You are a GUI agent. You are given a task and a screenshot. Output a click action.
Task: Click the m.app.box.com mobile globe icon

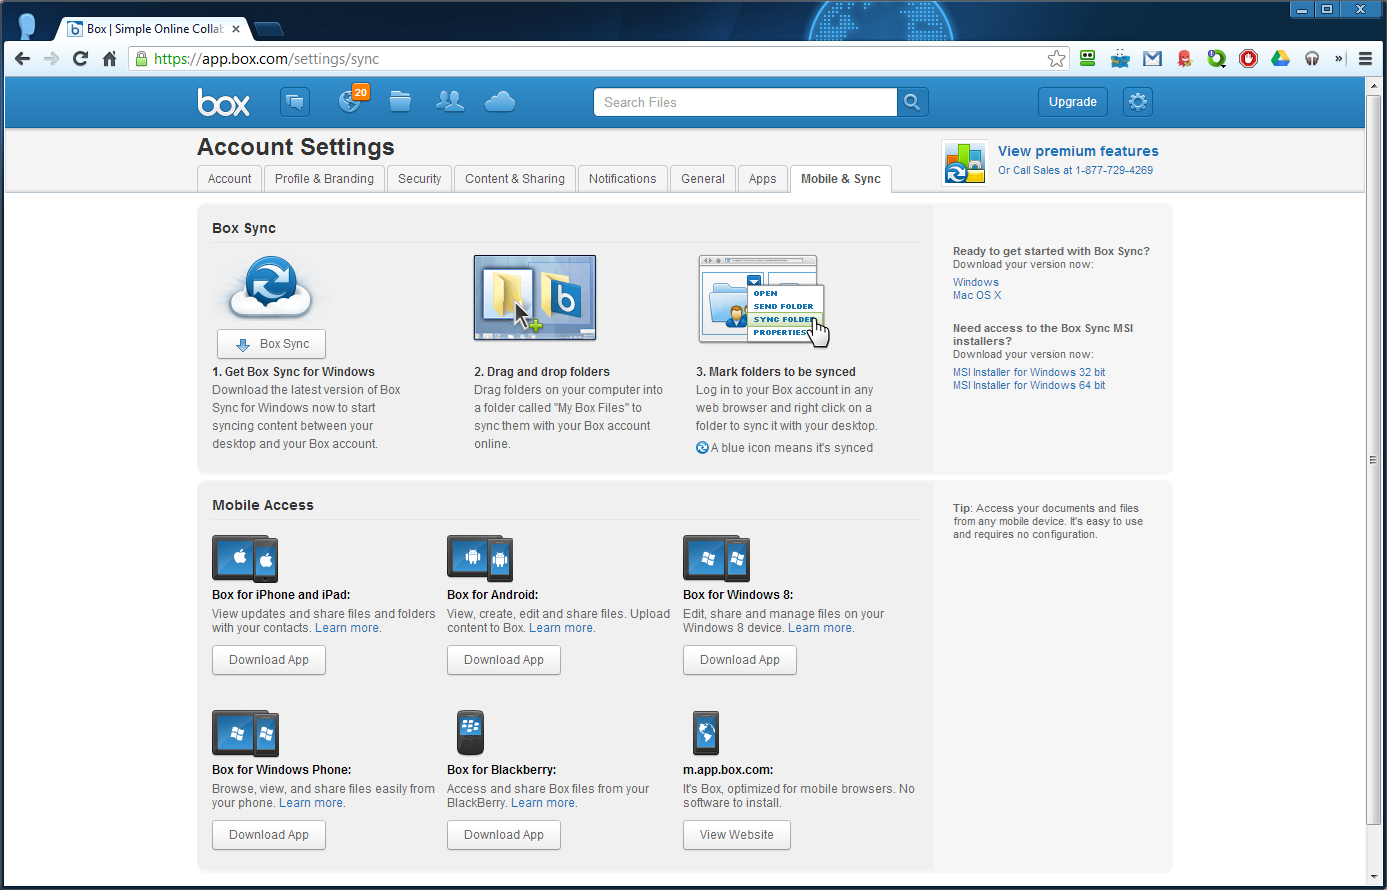click(706, 733)
